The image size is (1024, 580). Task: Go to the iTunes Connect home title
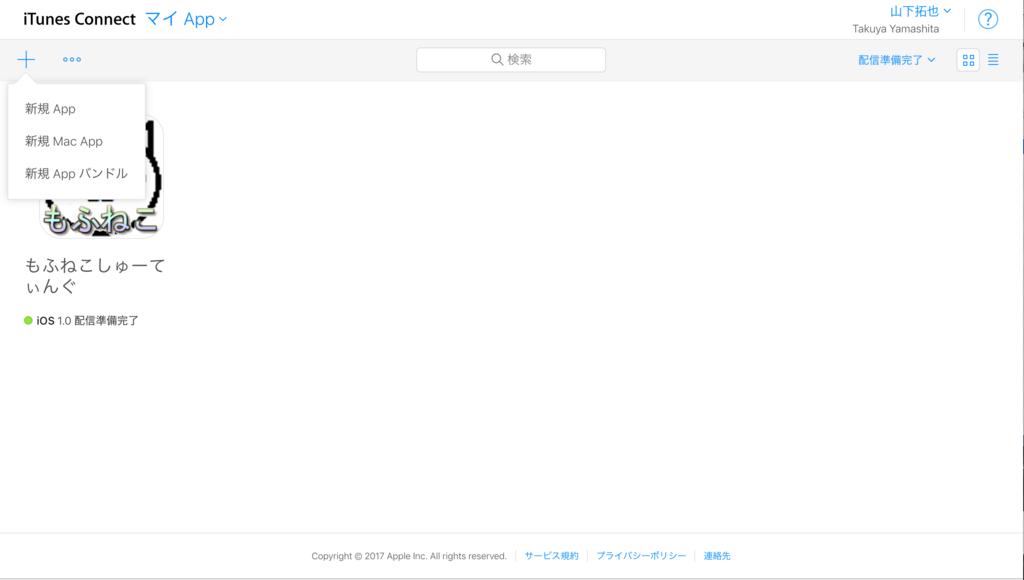click(79, 19)
